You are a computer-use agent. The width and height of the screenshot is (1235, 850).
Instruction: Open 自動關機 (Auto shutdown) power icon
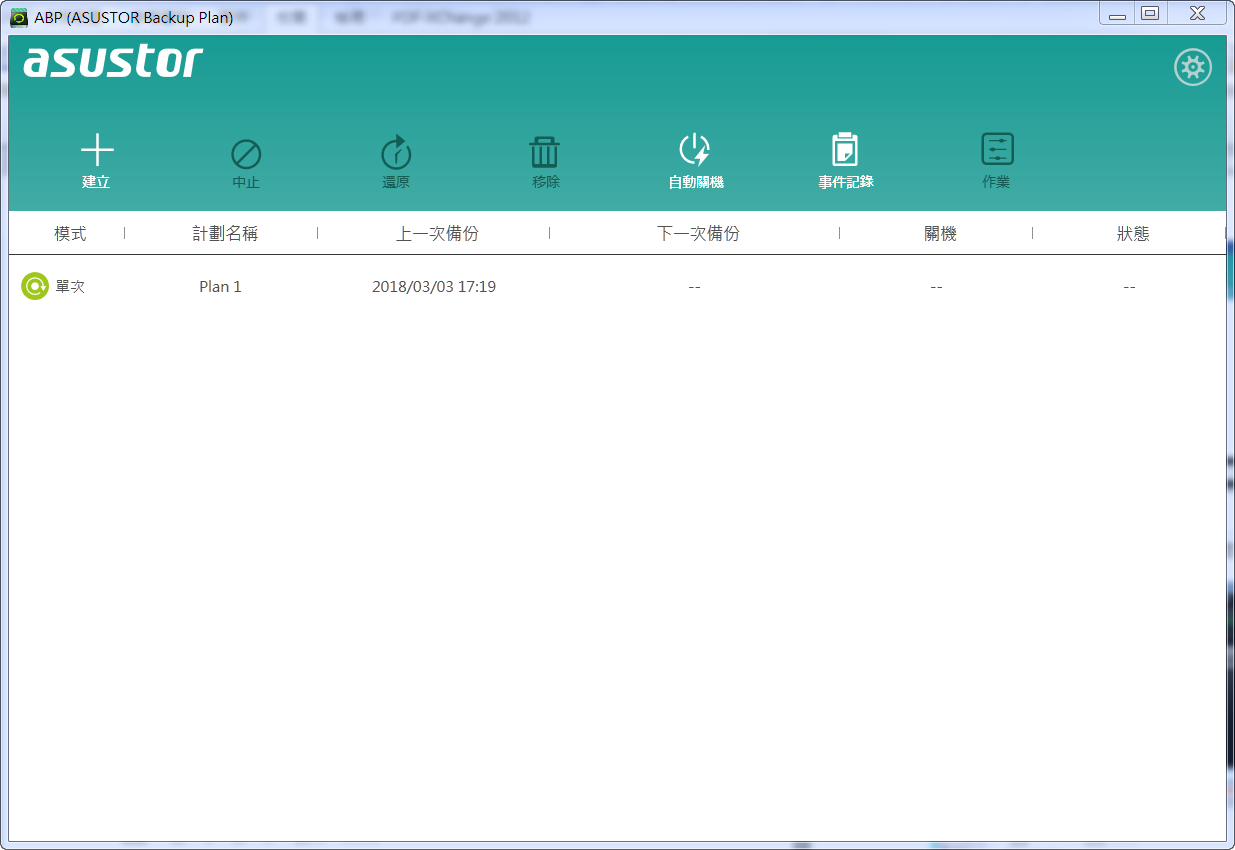pos(695,151)
